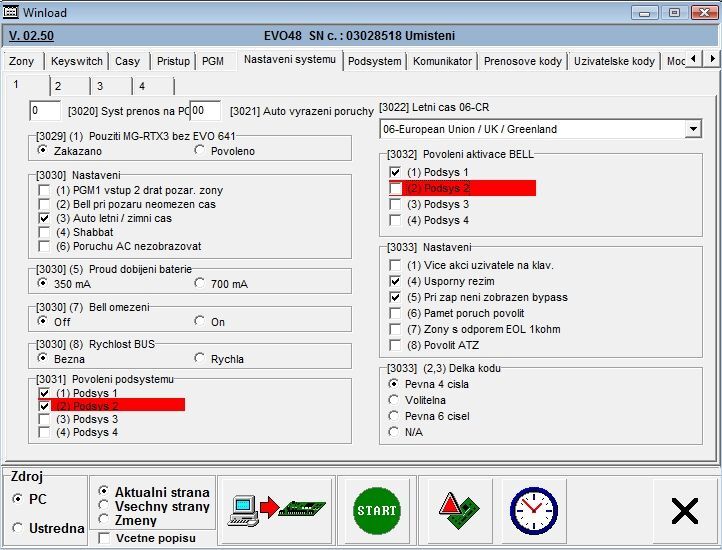Select 700 mA battery charge current

coord(200,284)
